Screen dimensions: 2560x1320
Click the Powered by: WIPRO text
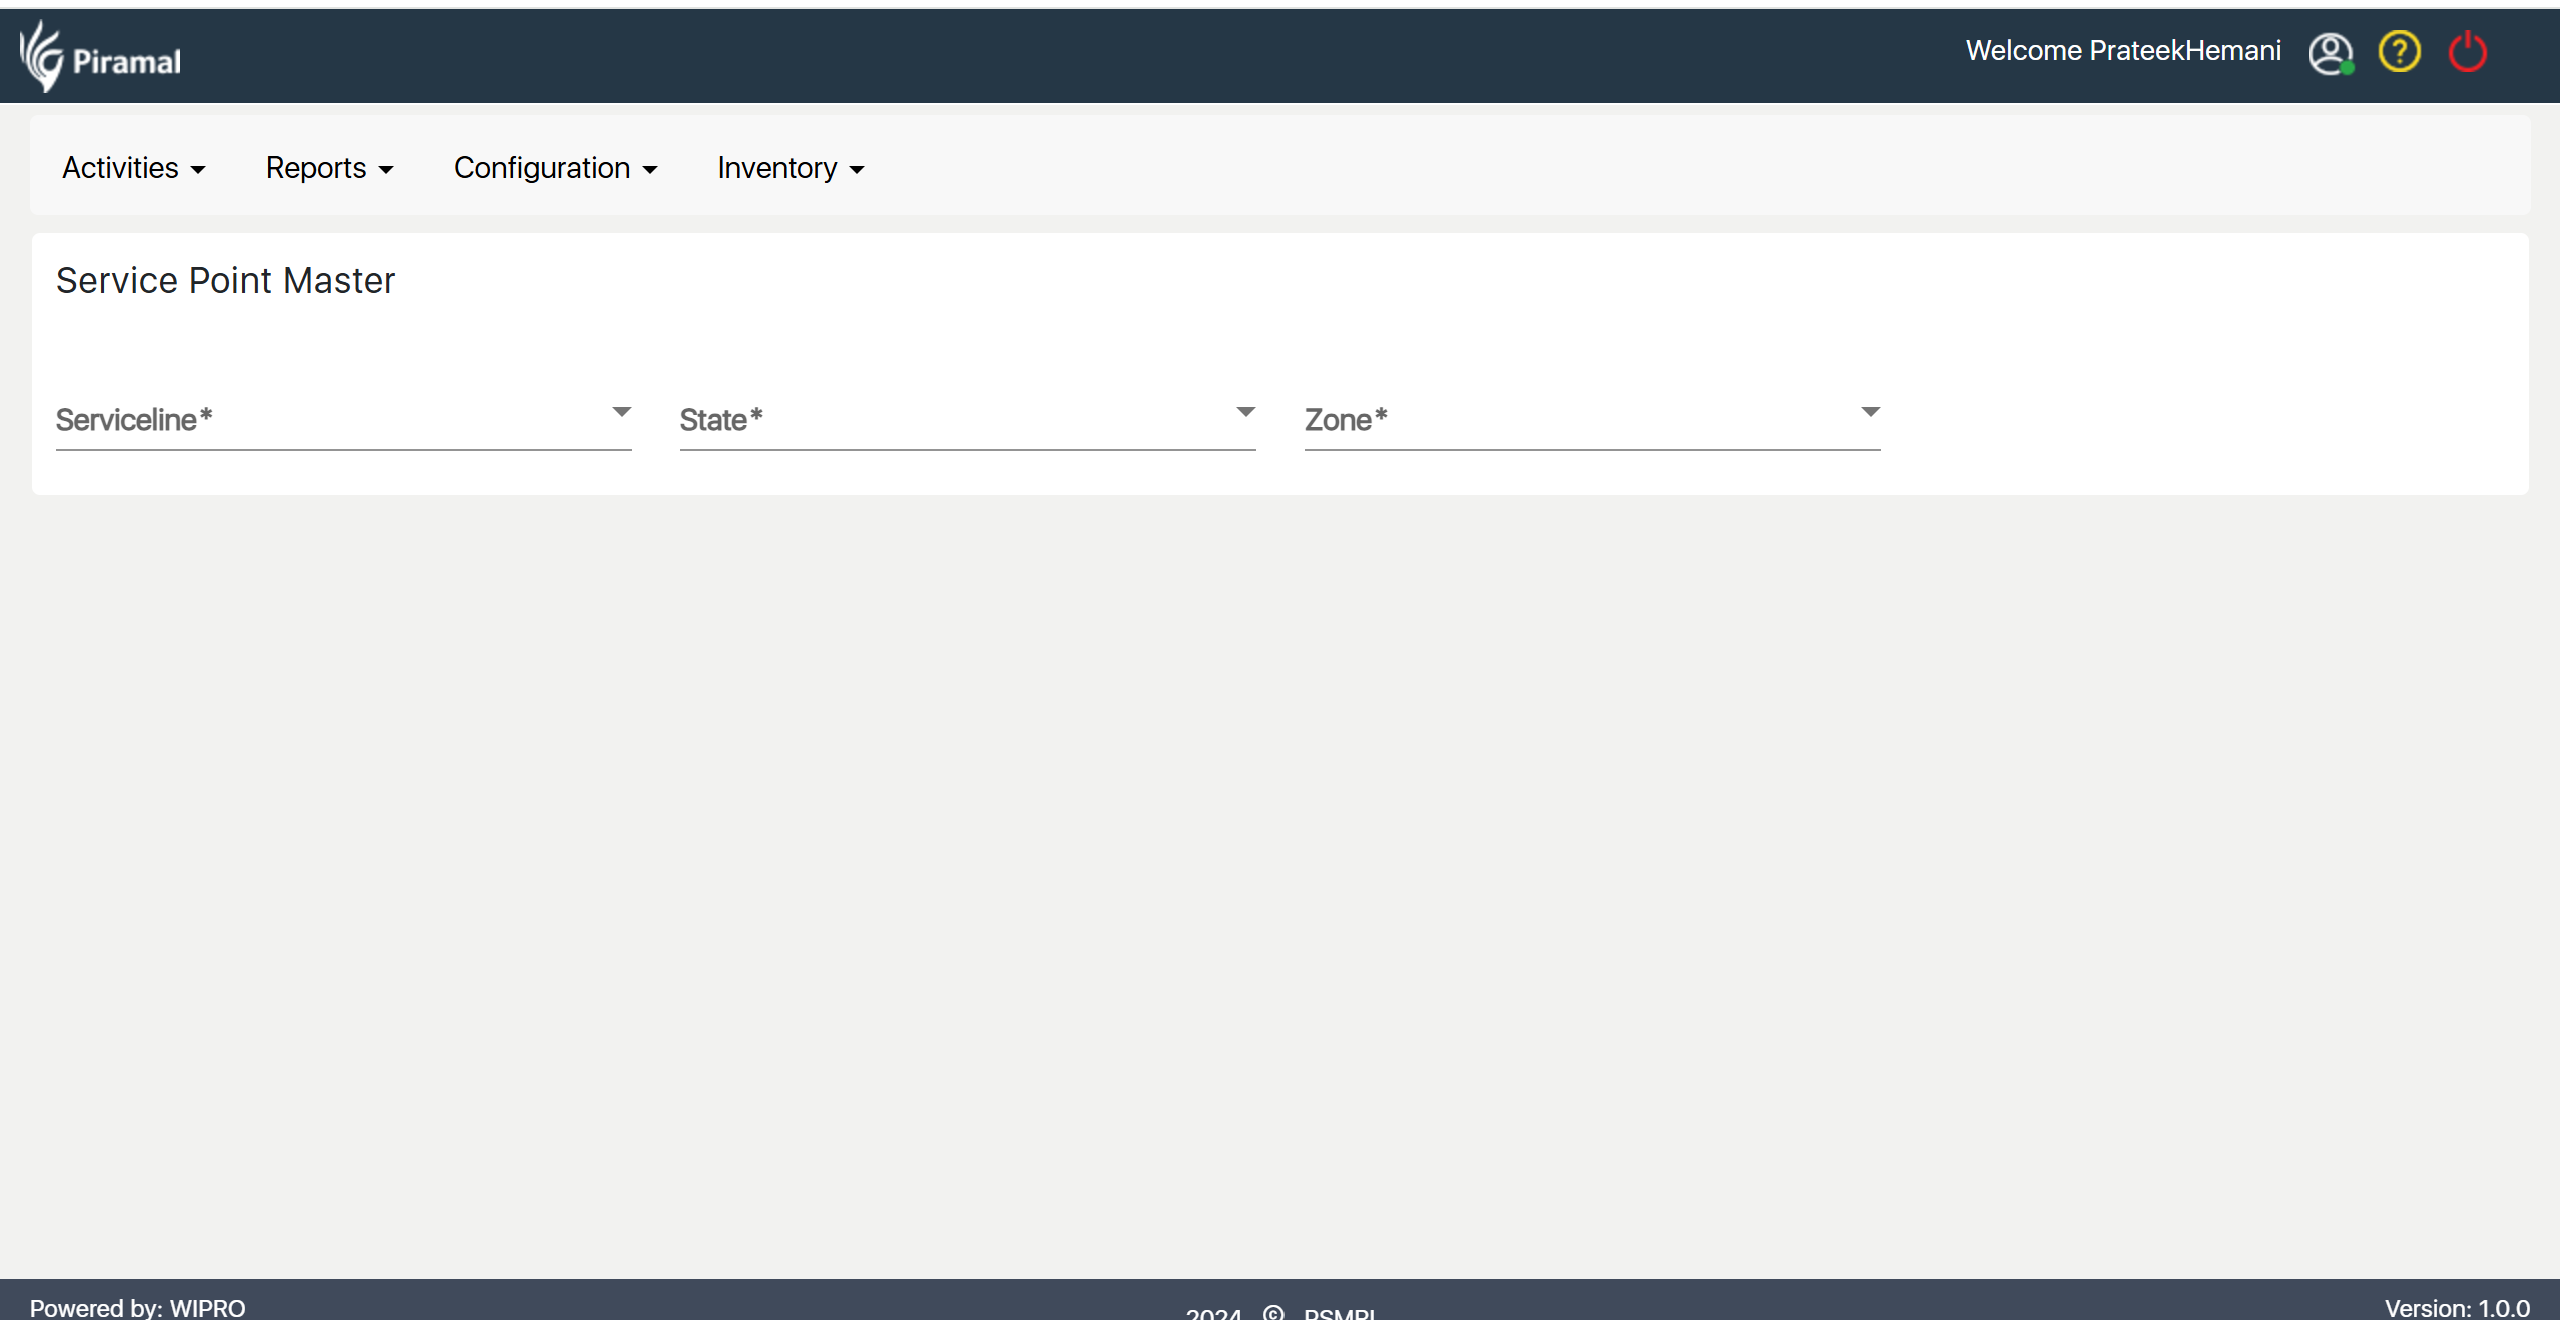coord(137,1307)
